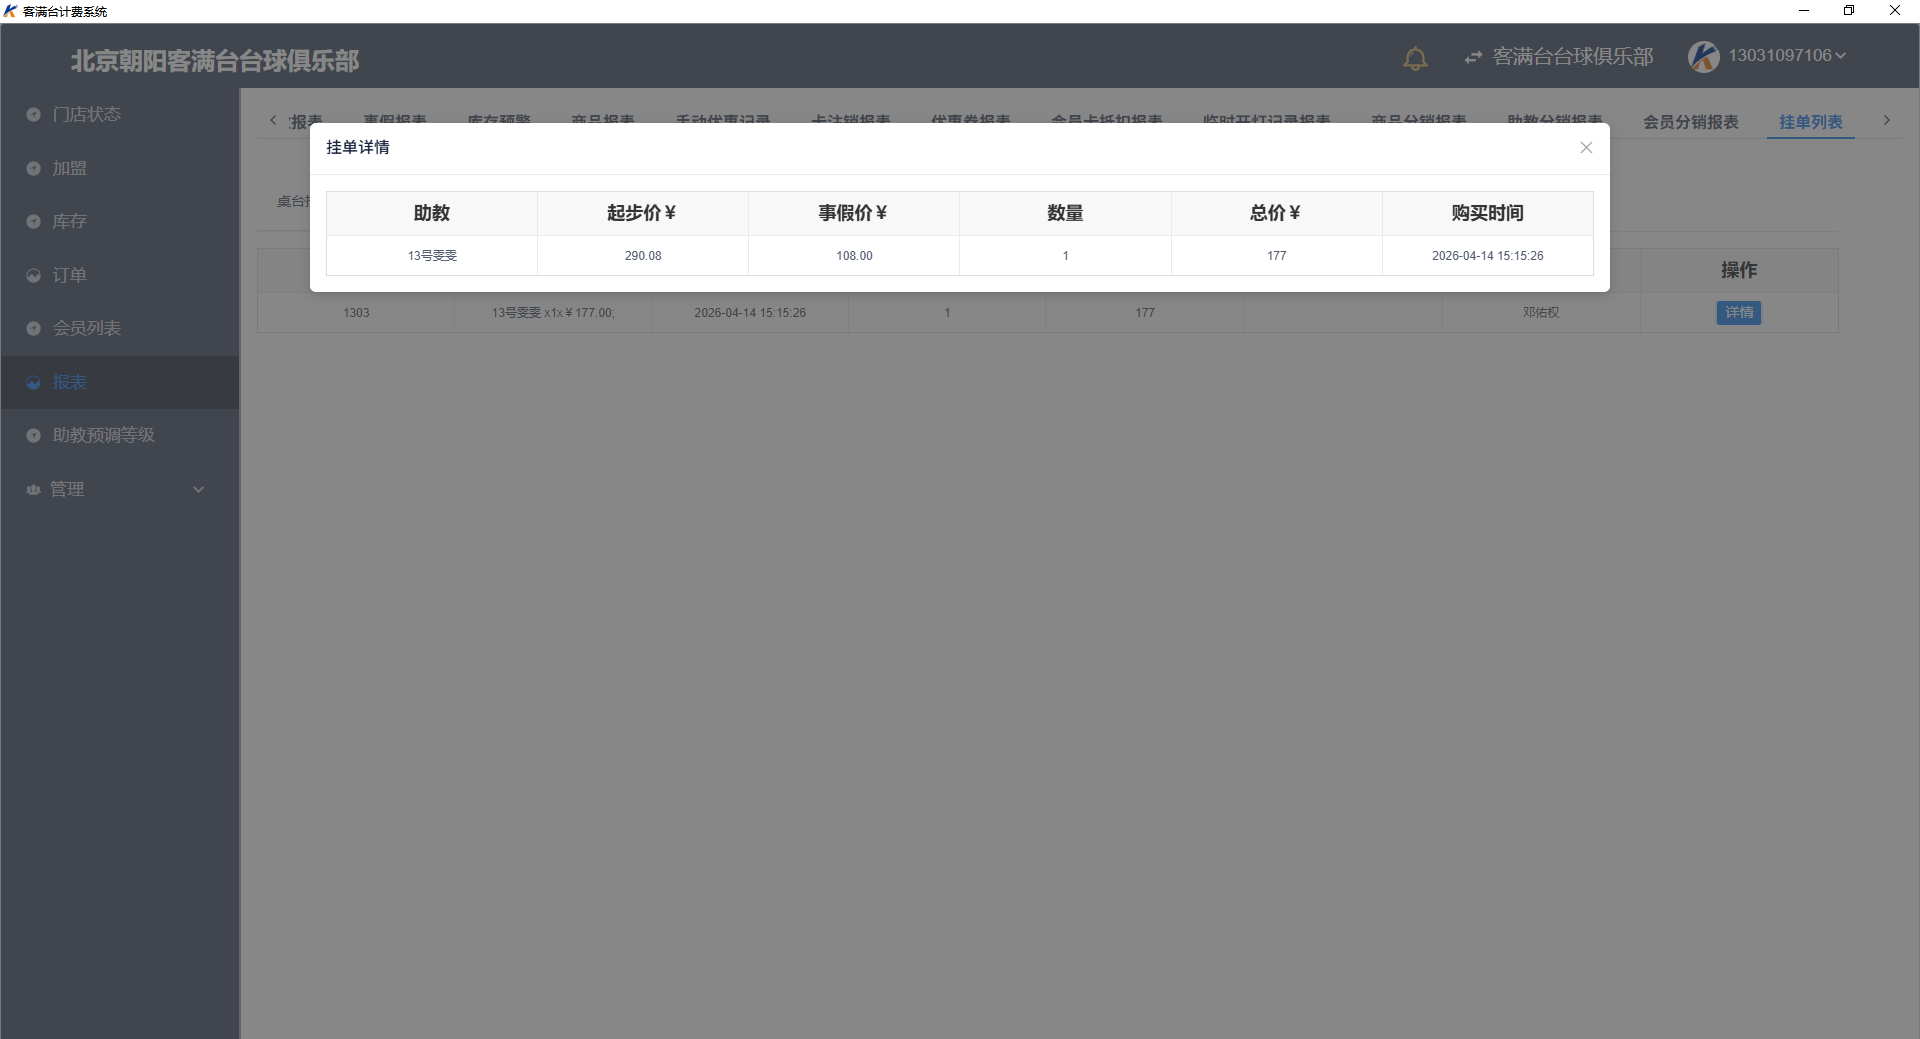Open the notification bell
The width and height of the screenshot is (1920, 1039).
tap(1415, 58)
